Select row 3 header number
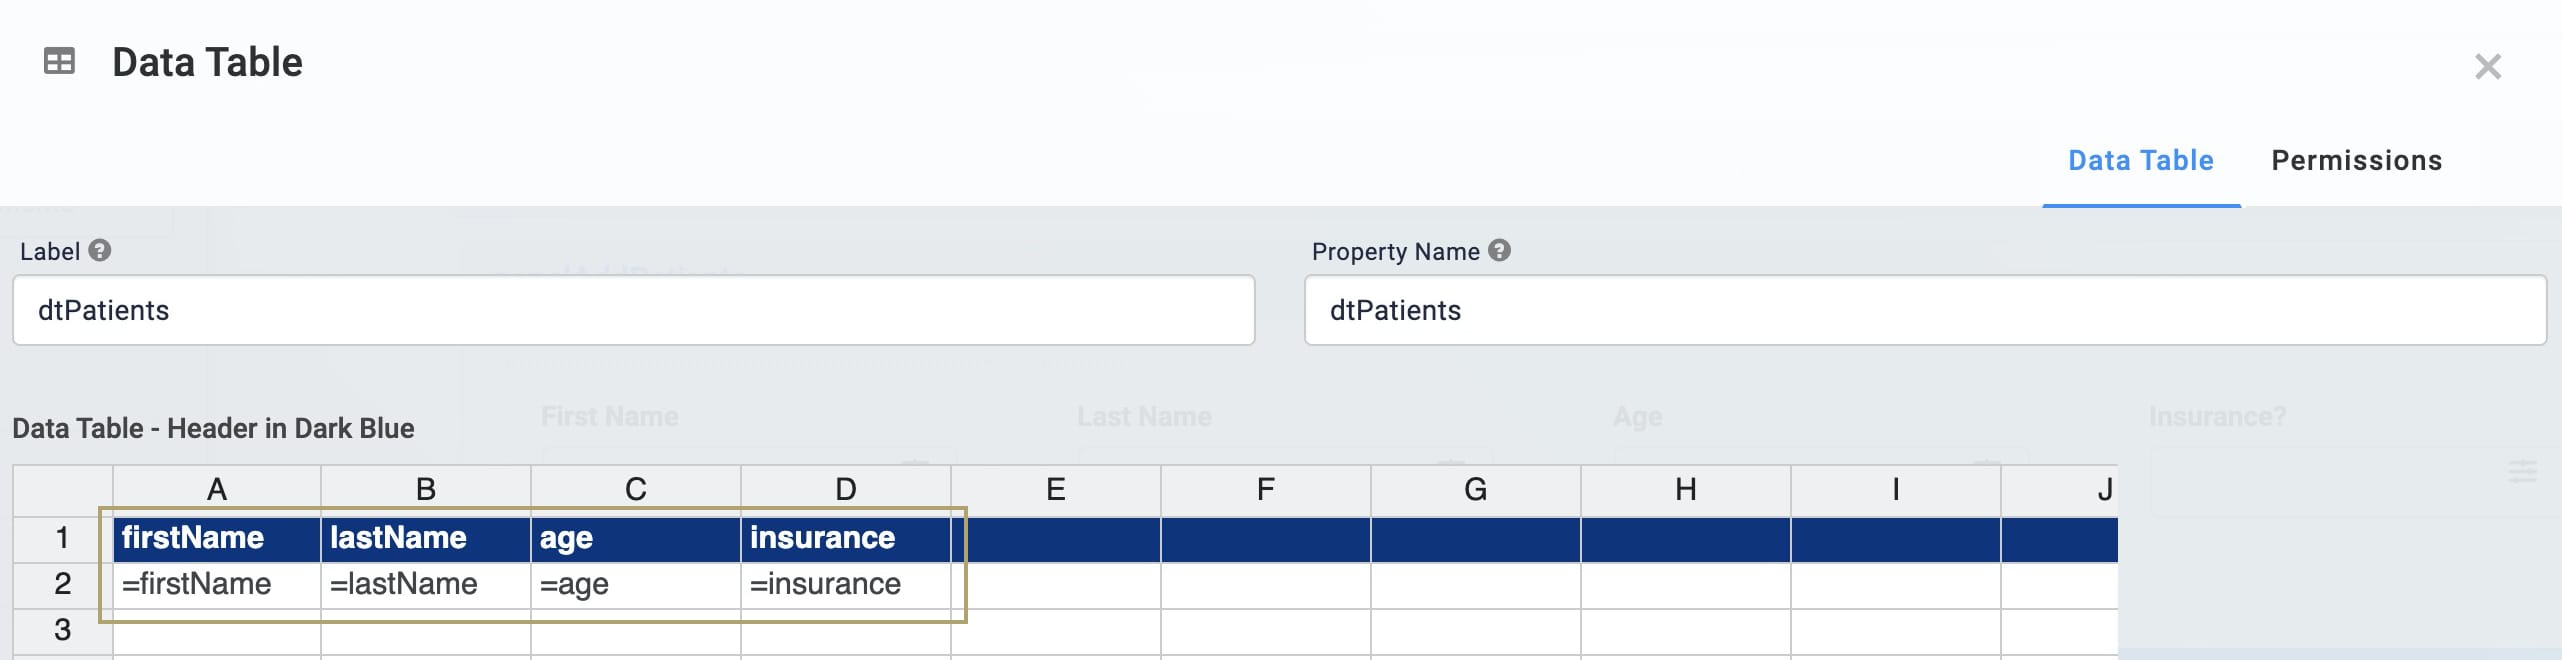The height and width of the screenshot is (660, 2562). (x=62, y=631)
